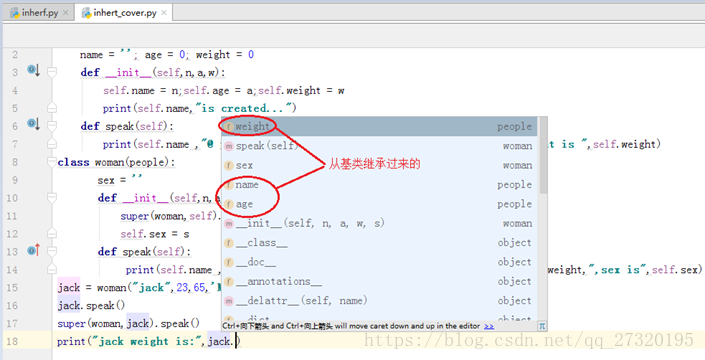Image resolution: width=705 pixels, height=360 pixels.
Task: Click fold end marker on line 7
Action: coord(52,144)
